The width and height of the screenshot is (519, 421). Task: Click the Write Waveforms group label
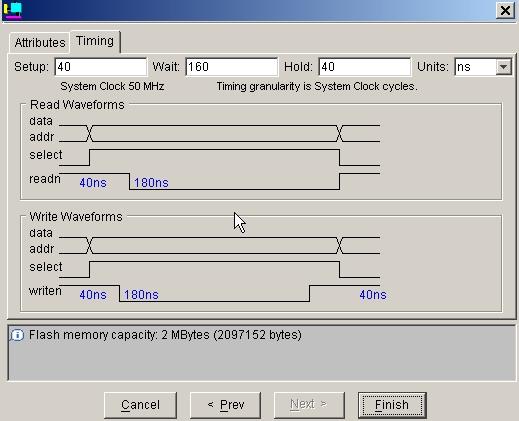tap(76, 217)
